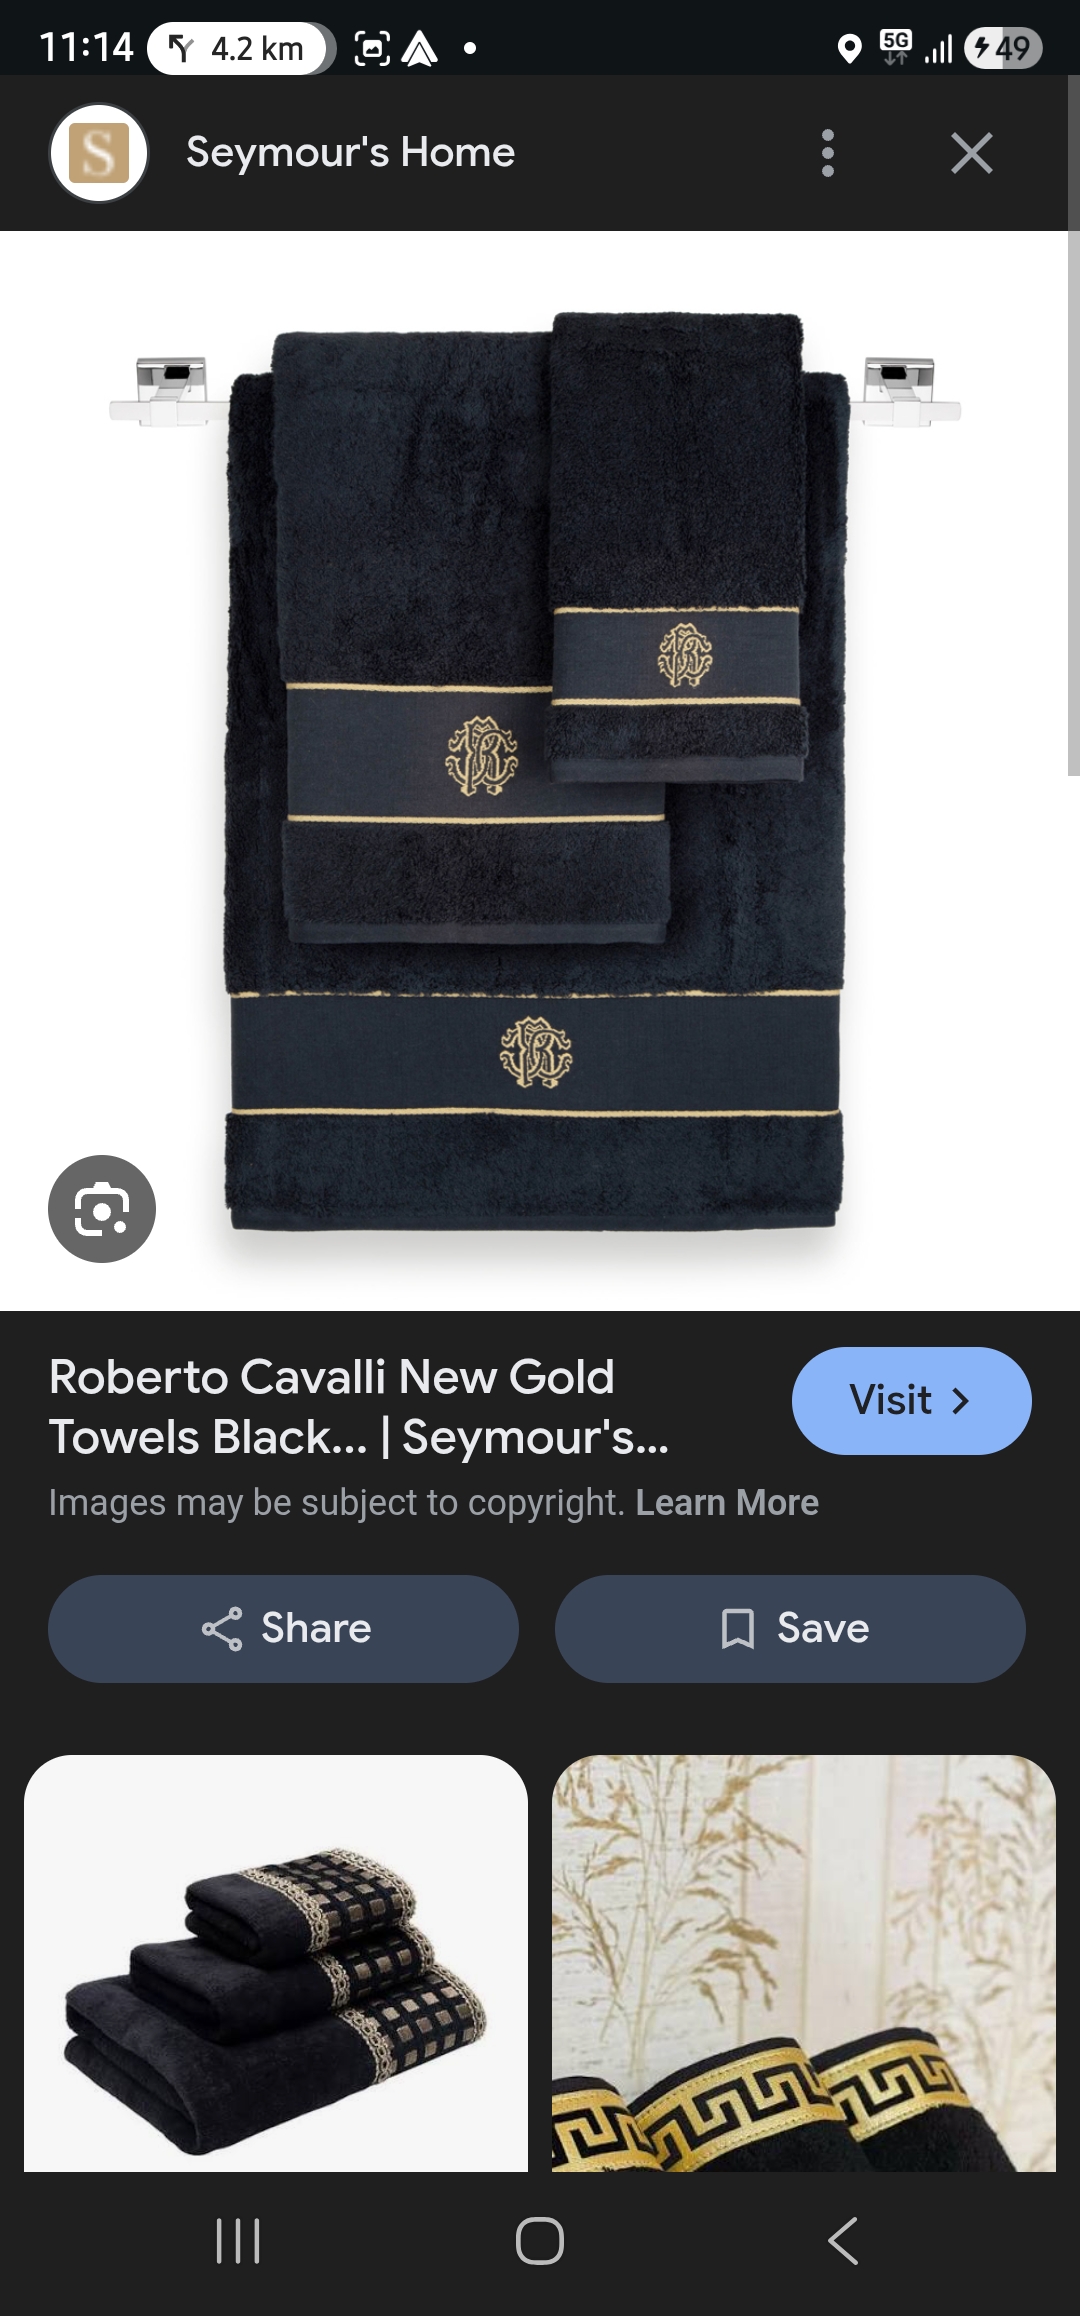Open the Seymour's Home site title
Screen dimensions: 1080x2316
click(x=350, y=153)
